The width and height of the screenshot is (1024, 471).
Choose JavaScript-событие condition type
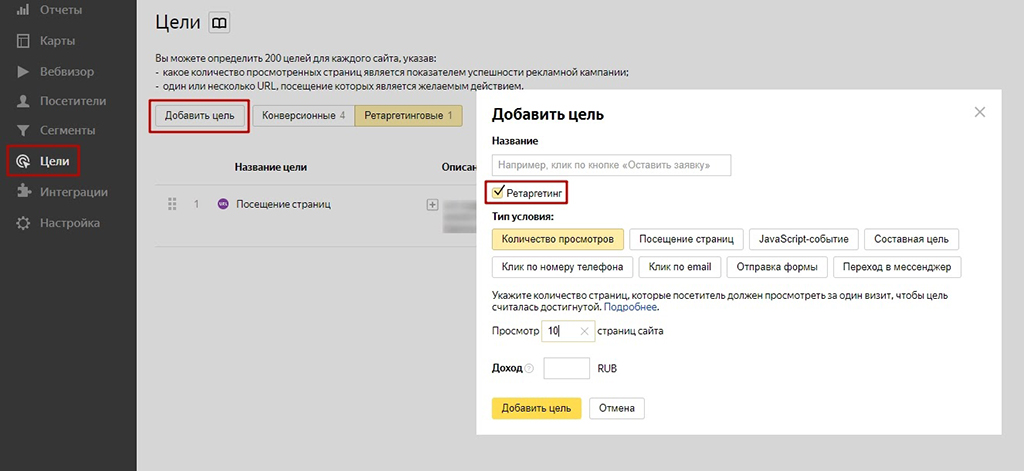click(x=804, y=239)
